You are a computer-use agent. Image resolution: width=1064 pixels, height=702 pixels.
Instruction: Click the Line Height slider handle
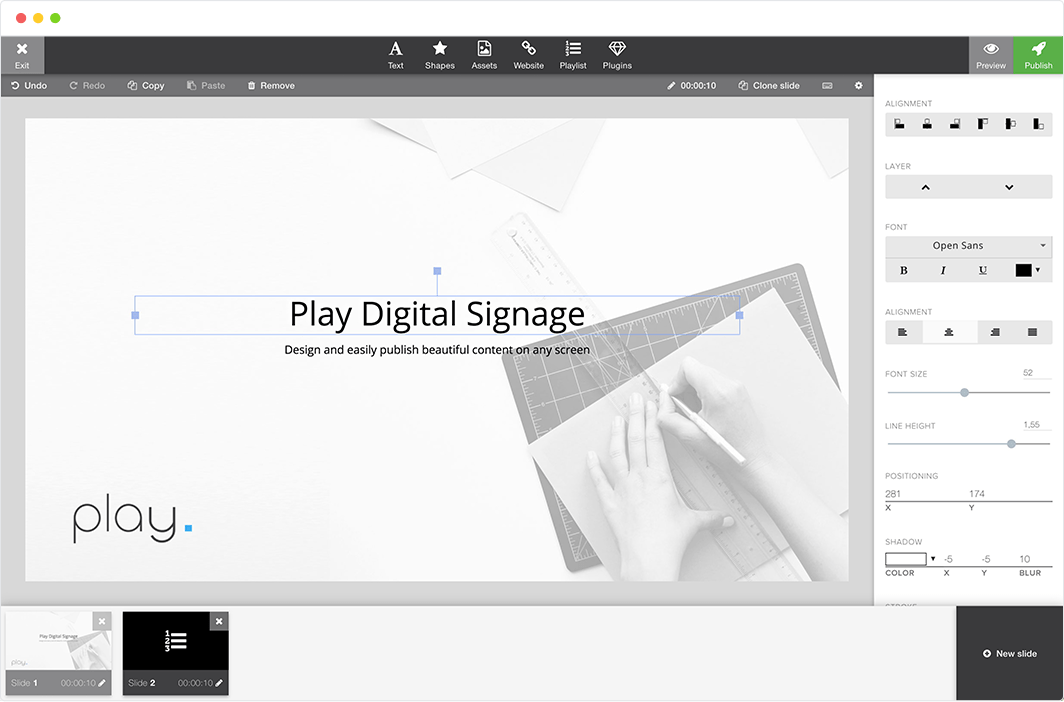(1011, 444)
